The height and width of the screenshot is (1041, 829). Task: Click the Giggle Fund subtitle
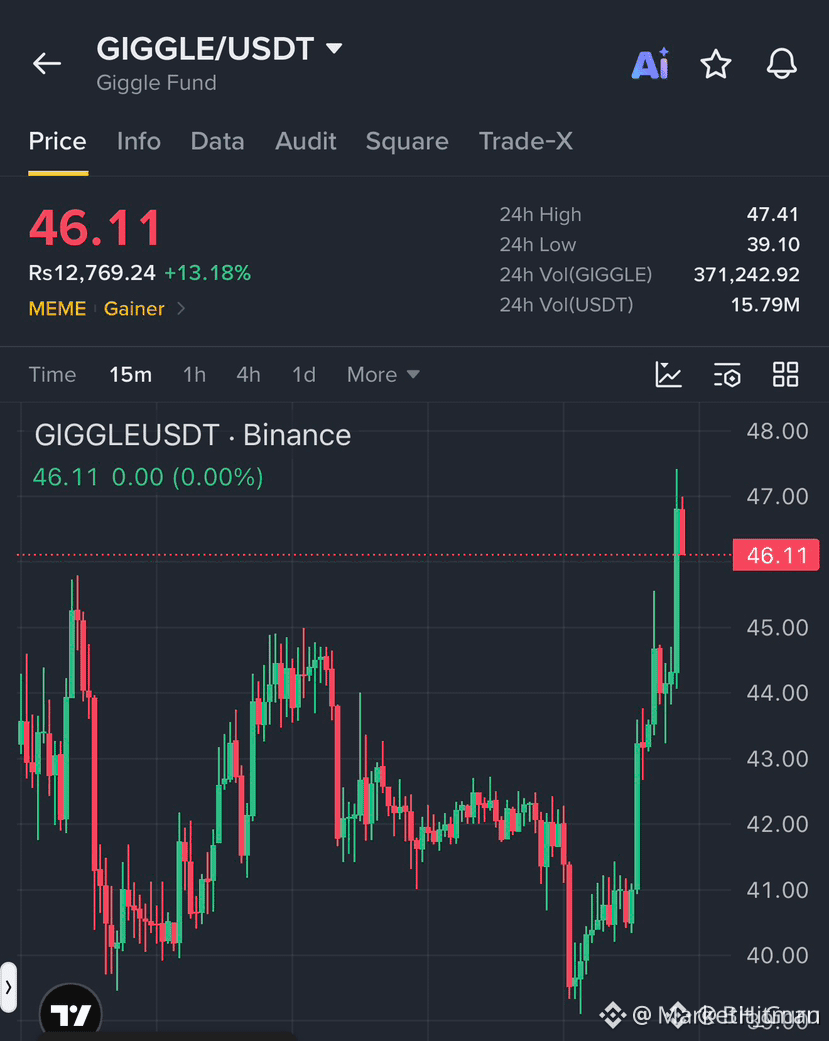coord(157,83)
